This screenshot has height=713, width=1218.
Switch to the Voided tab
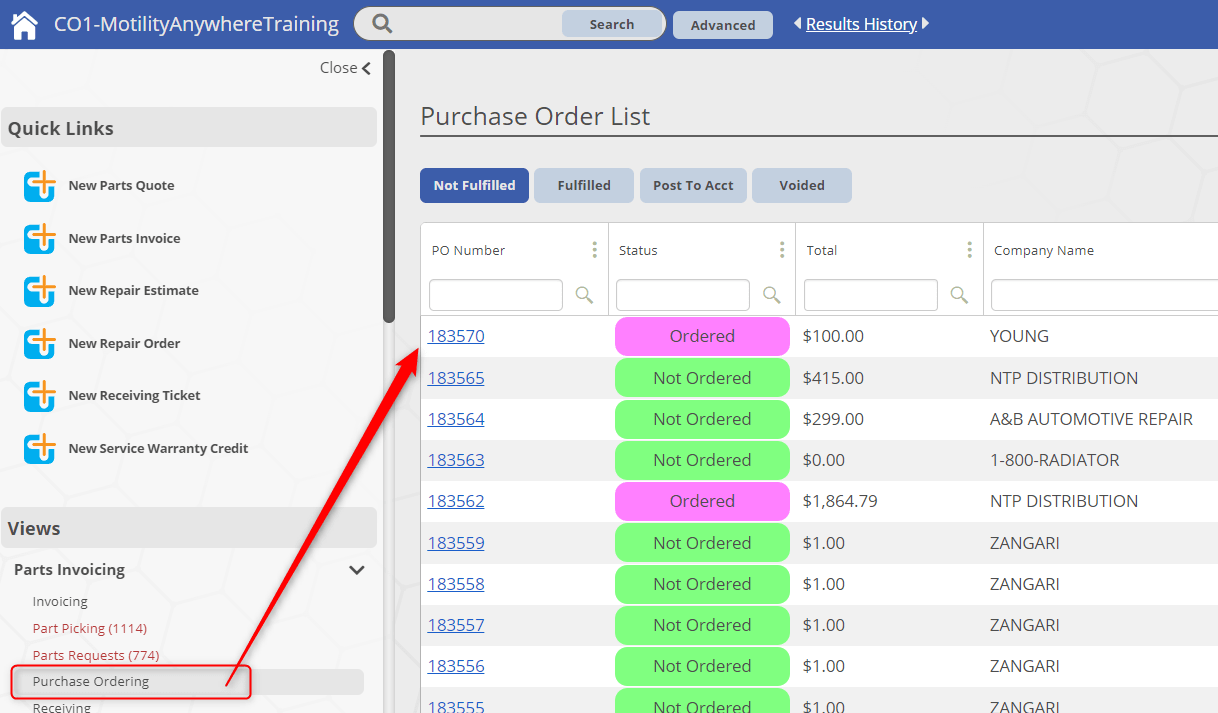pyautogui.click(x=802, y=185)
